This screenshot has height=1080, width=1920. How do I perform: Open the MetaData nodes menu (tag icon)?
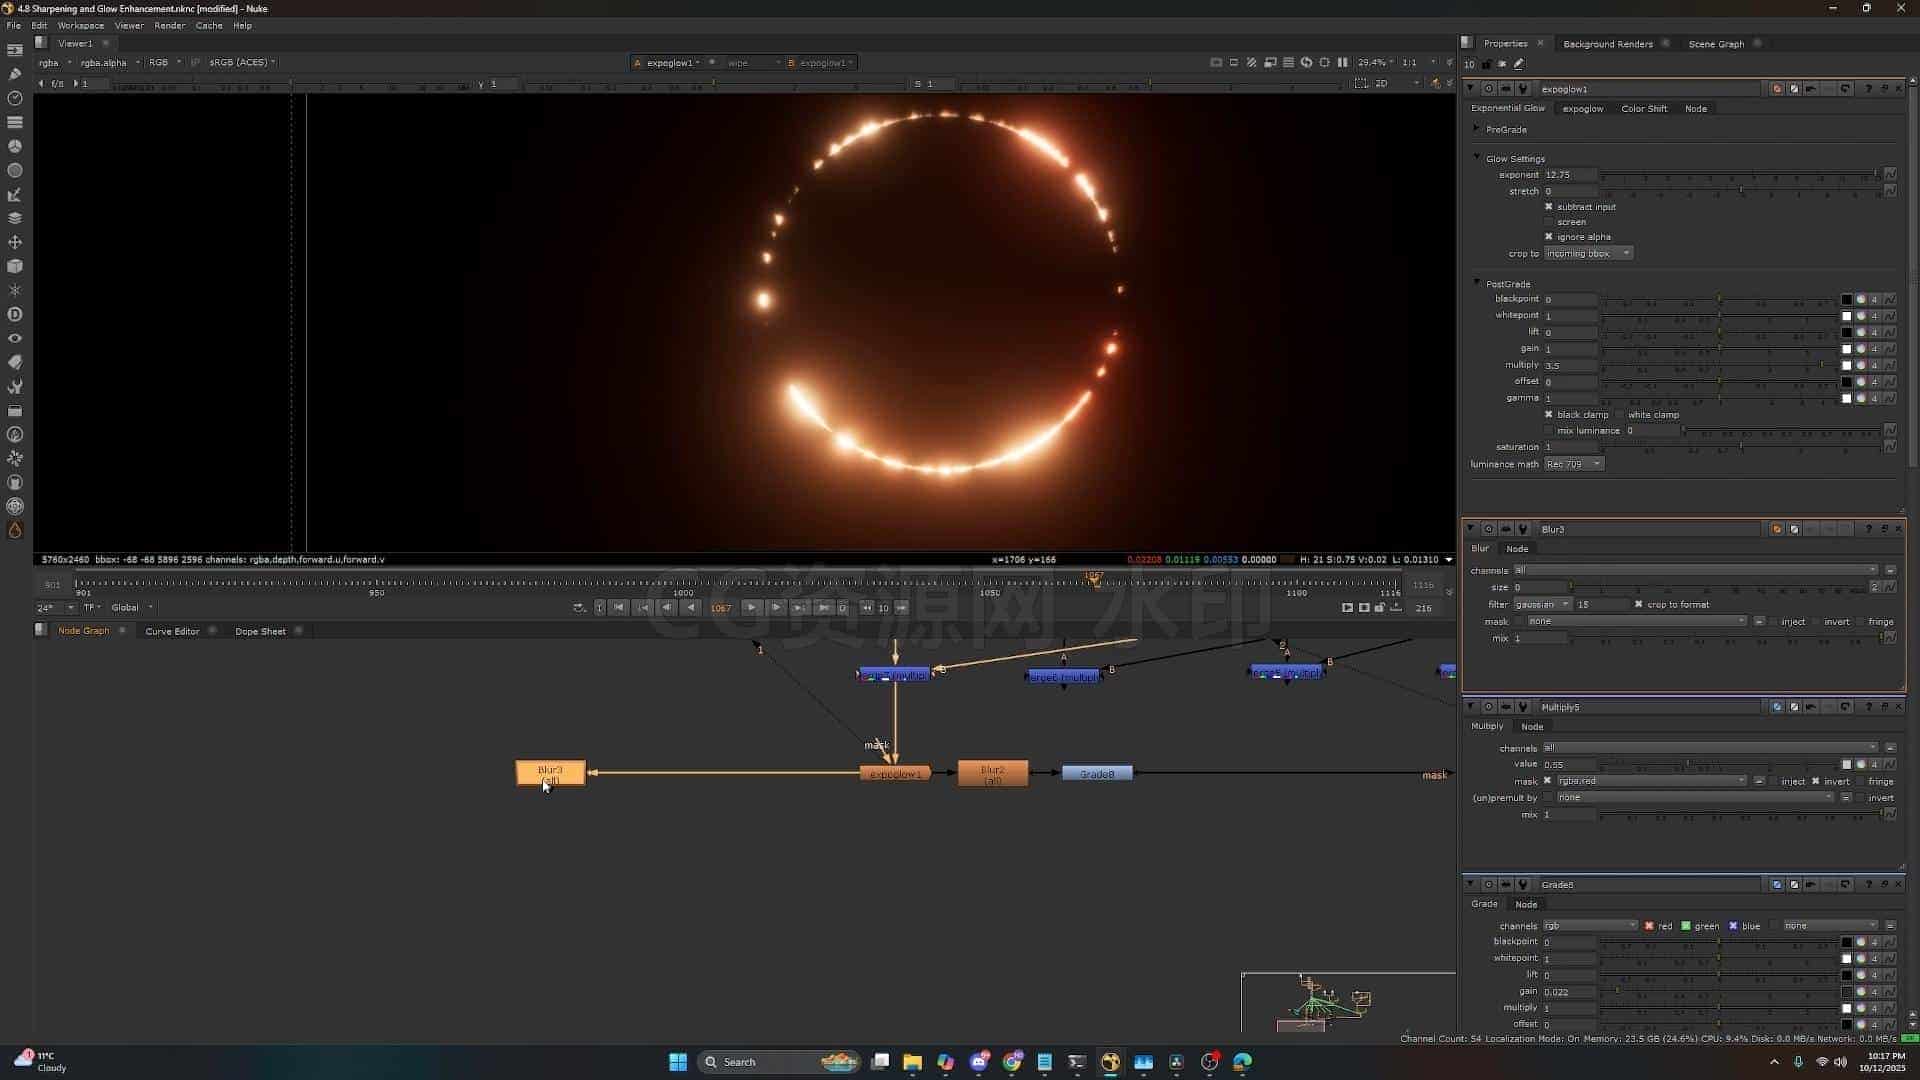click(x=15, y=362)
